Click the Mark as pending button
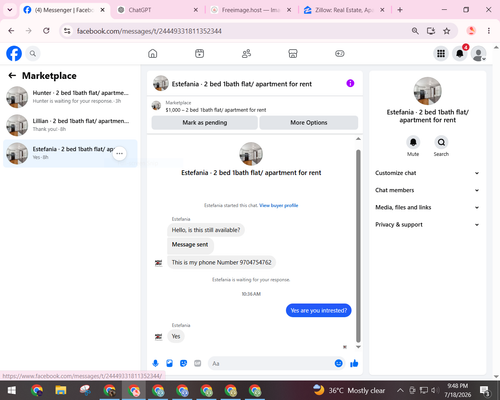The image size is (500, 400). point(204,123)
